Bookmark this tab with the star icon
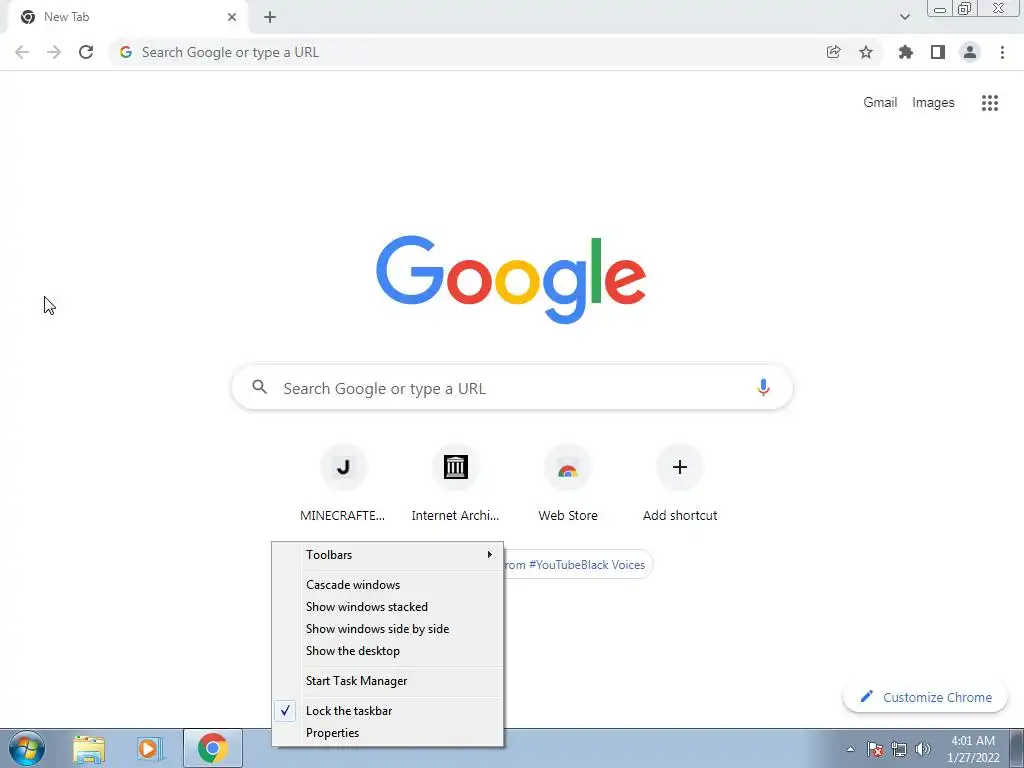Image resolution: width=1024 pixels, height=768 pixels. click(x=866, y=52)
